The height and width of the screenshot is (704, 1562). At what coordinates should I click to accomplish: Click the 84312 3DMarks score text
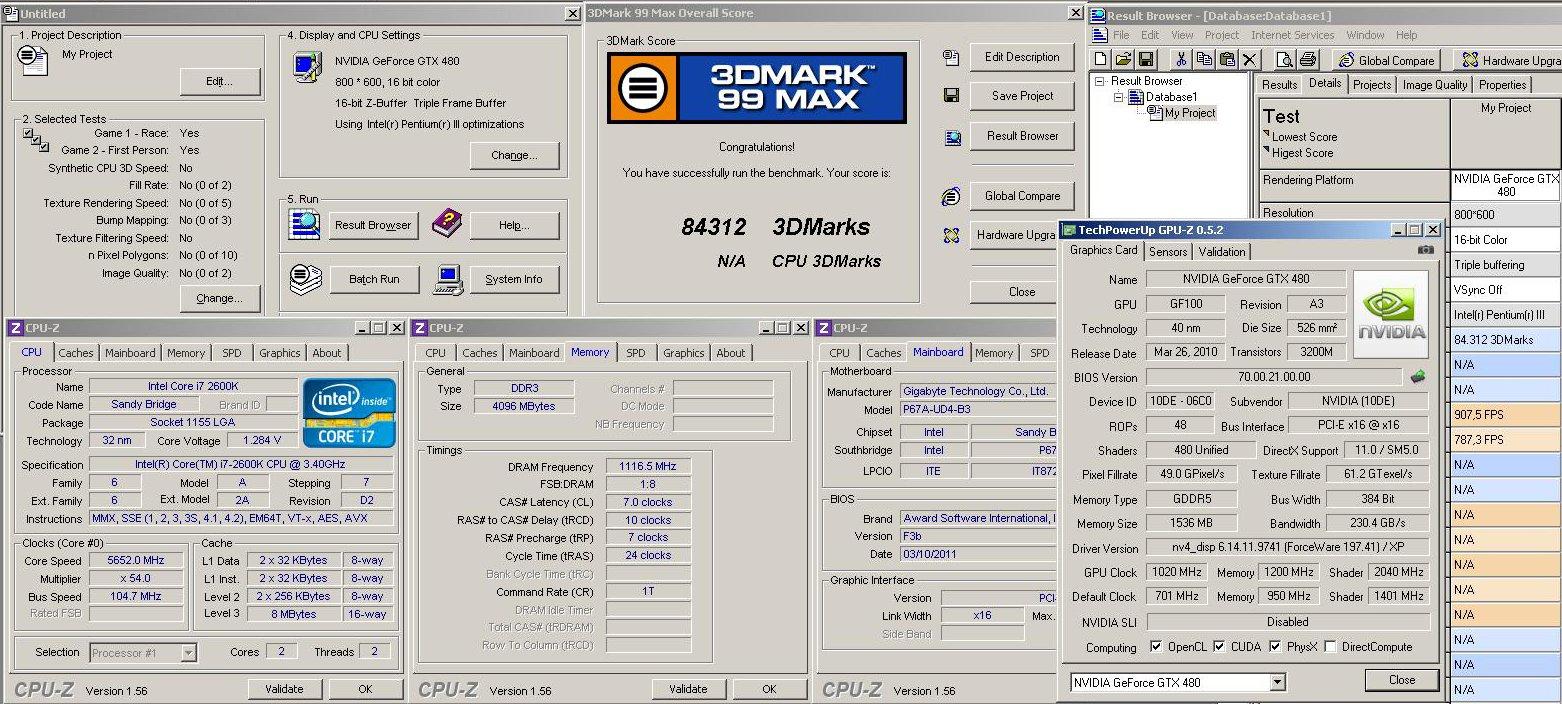click(776, 227)
